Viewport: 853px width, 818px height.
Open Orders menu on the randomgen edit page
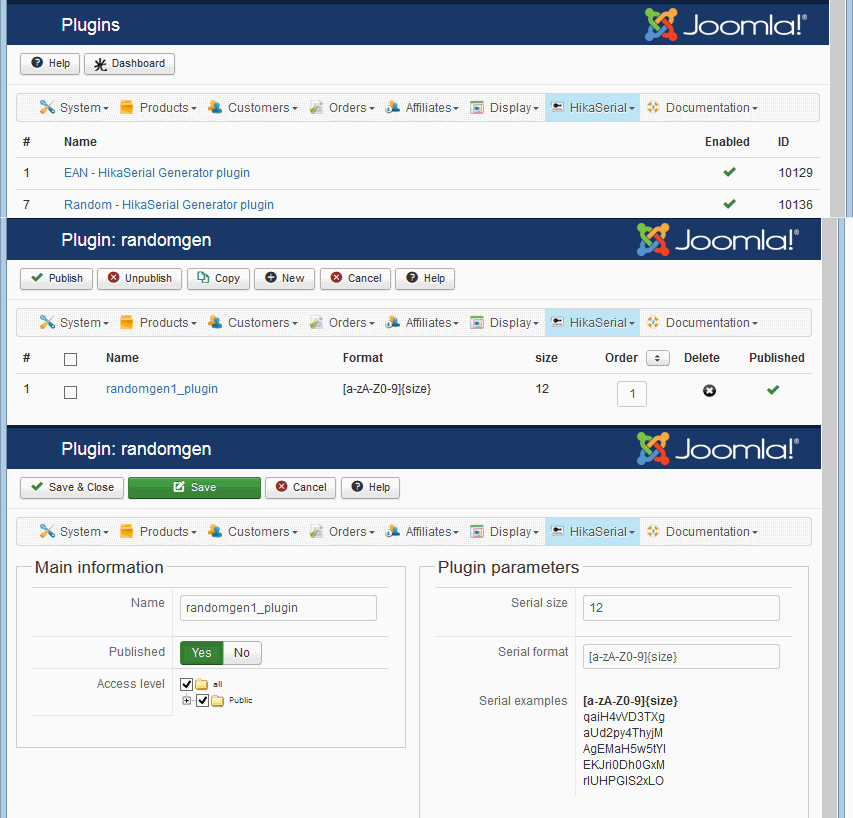(x=342, y=531)
